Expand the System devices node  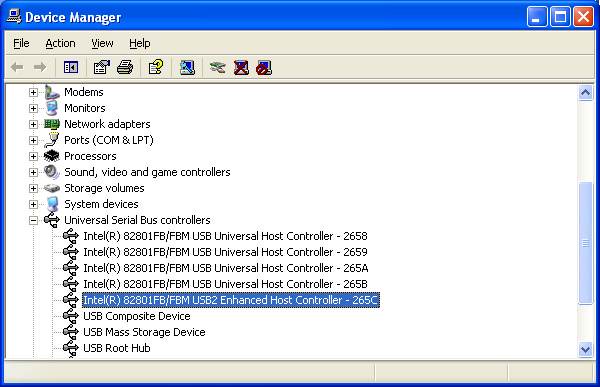tap(33, 204)
